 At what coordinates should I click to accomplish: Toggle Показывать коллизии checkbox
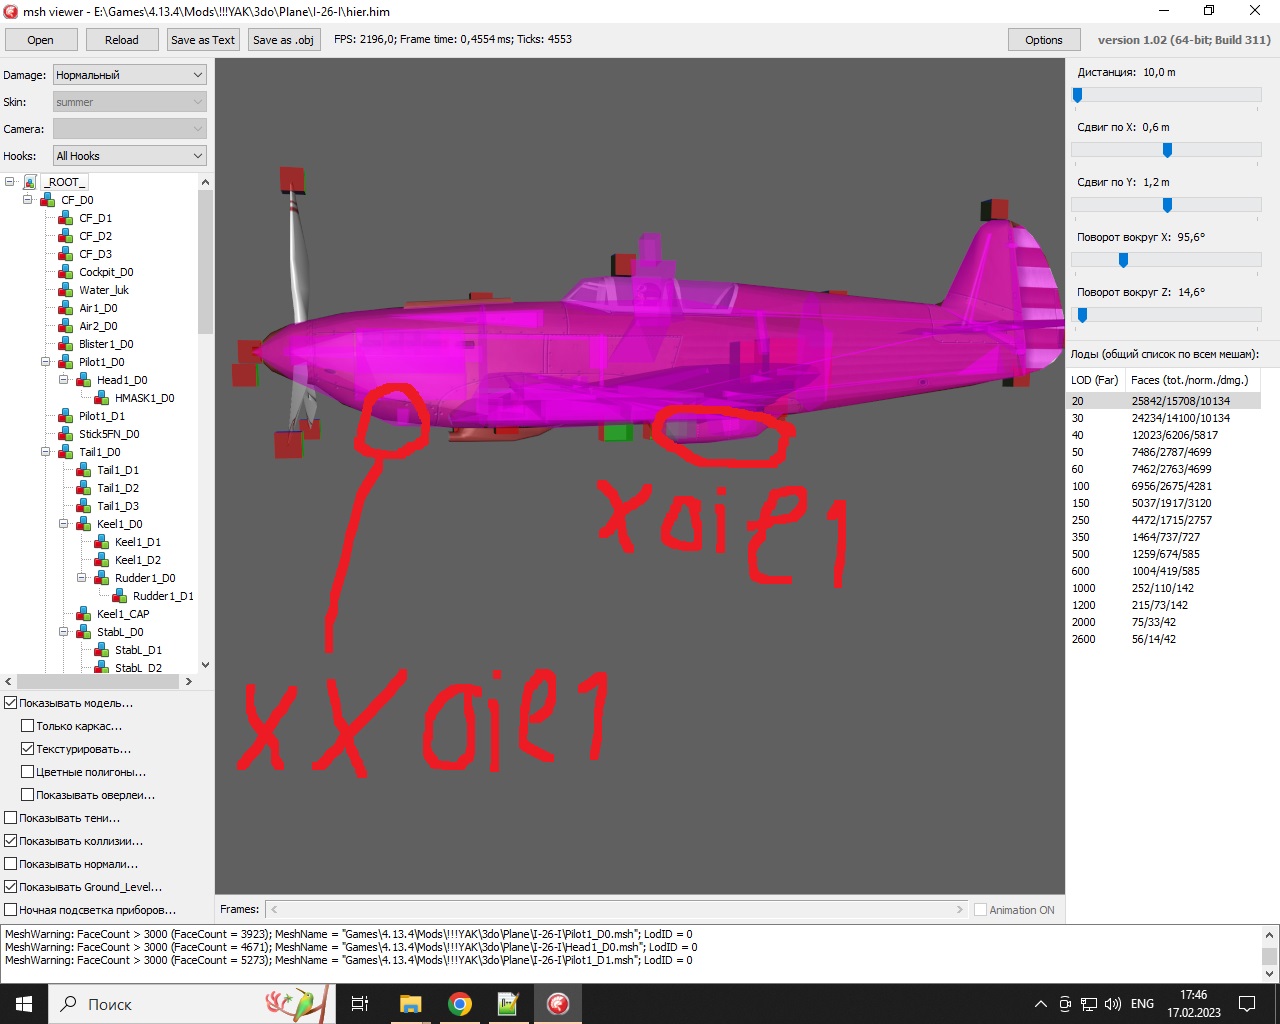point(11,841)
